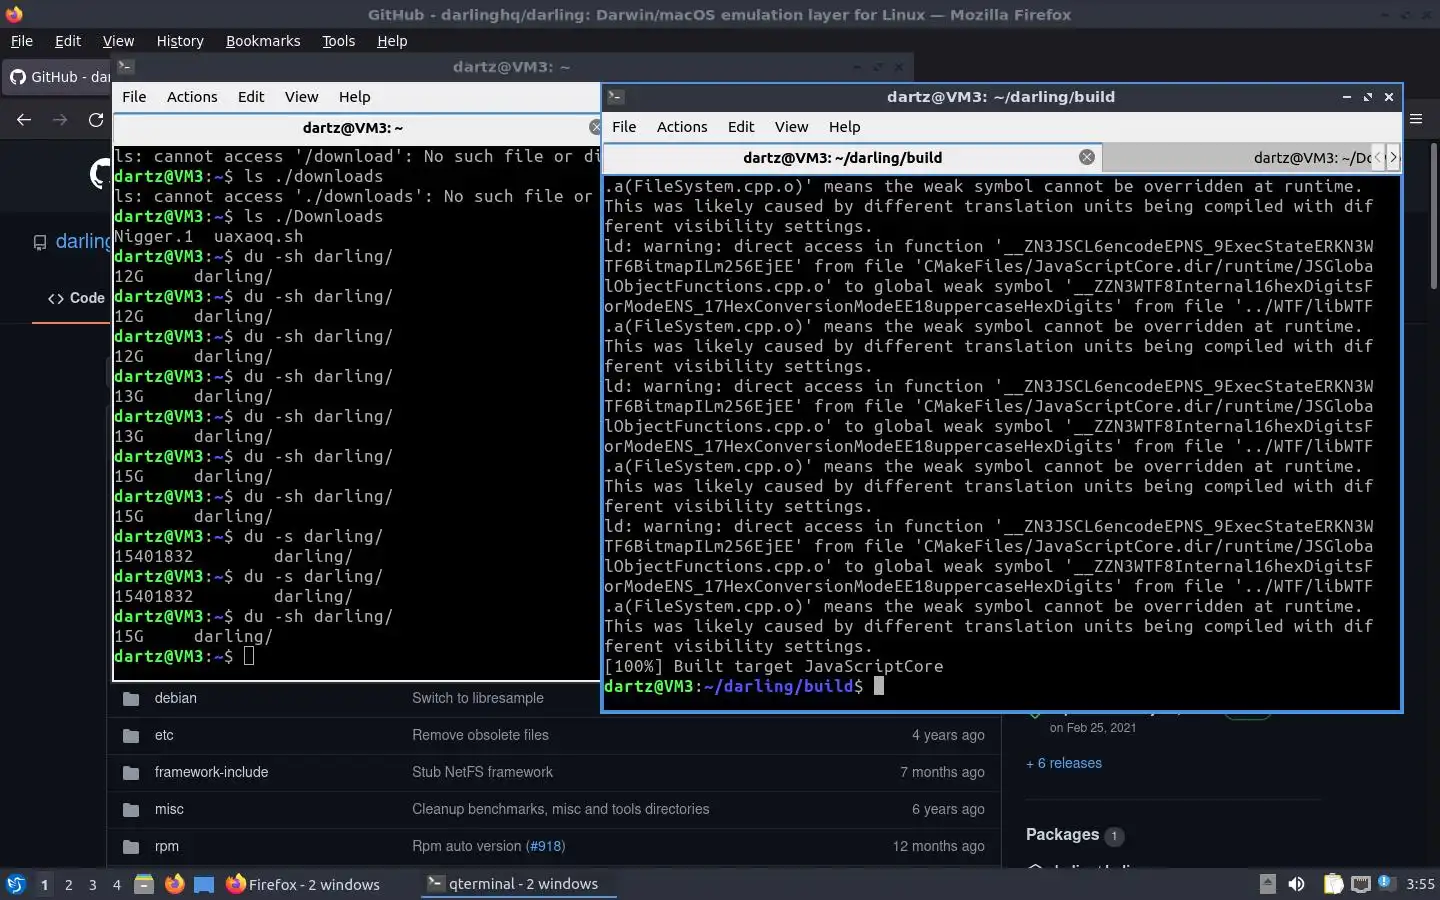Click the framework-include folder icon

pyautogui.click(x=131, y=773)
